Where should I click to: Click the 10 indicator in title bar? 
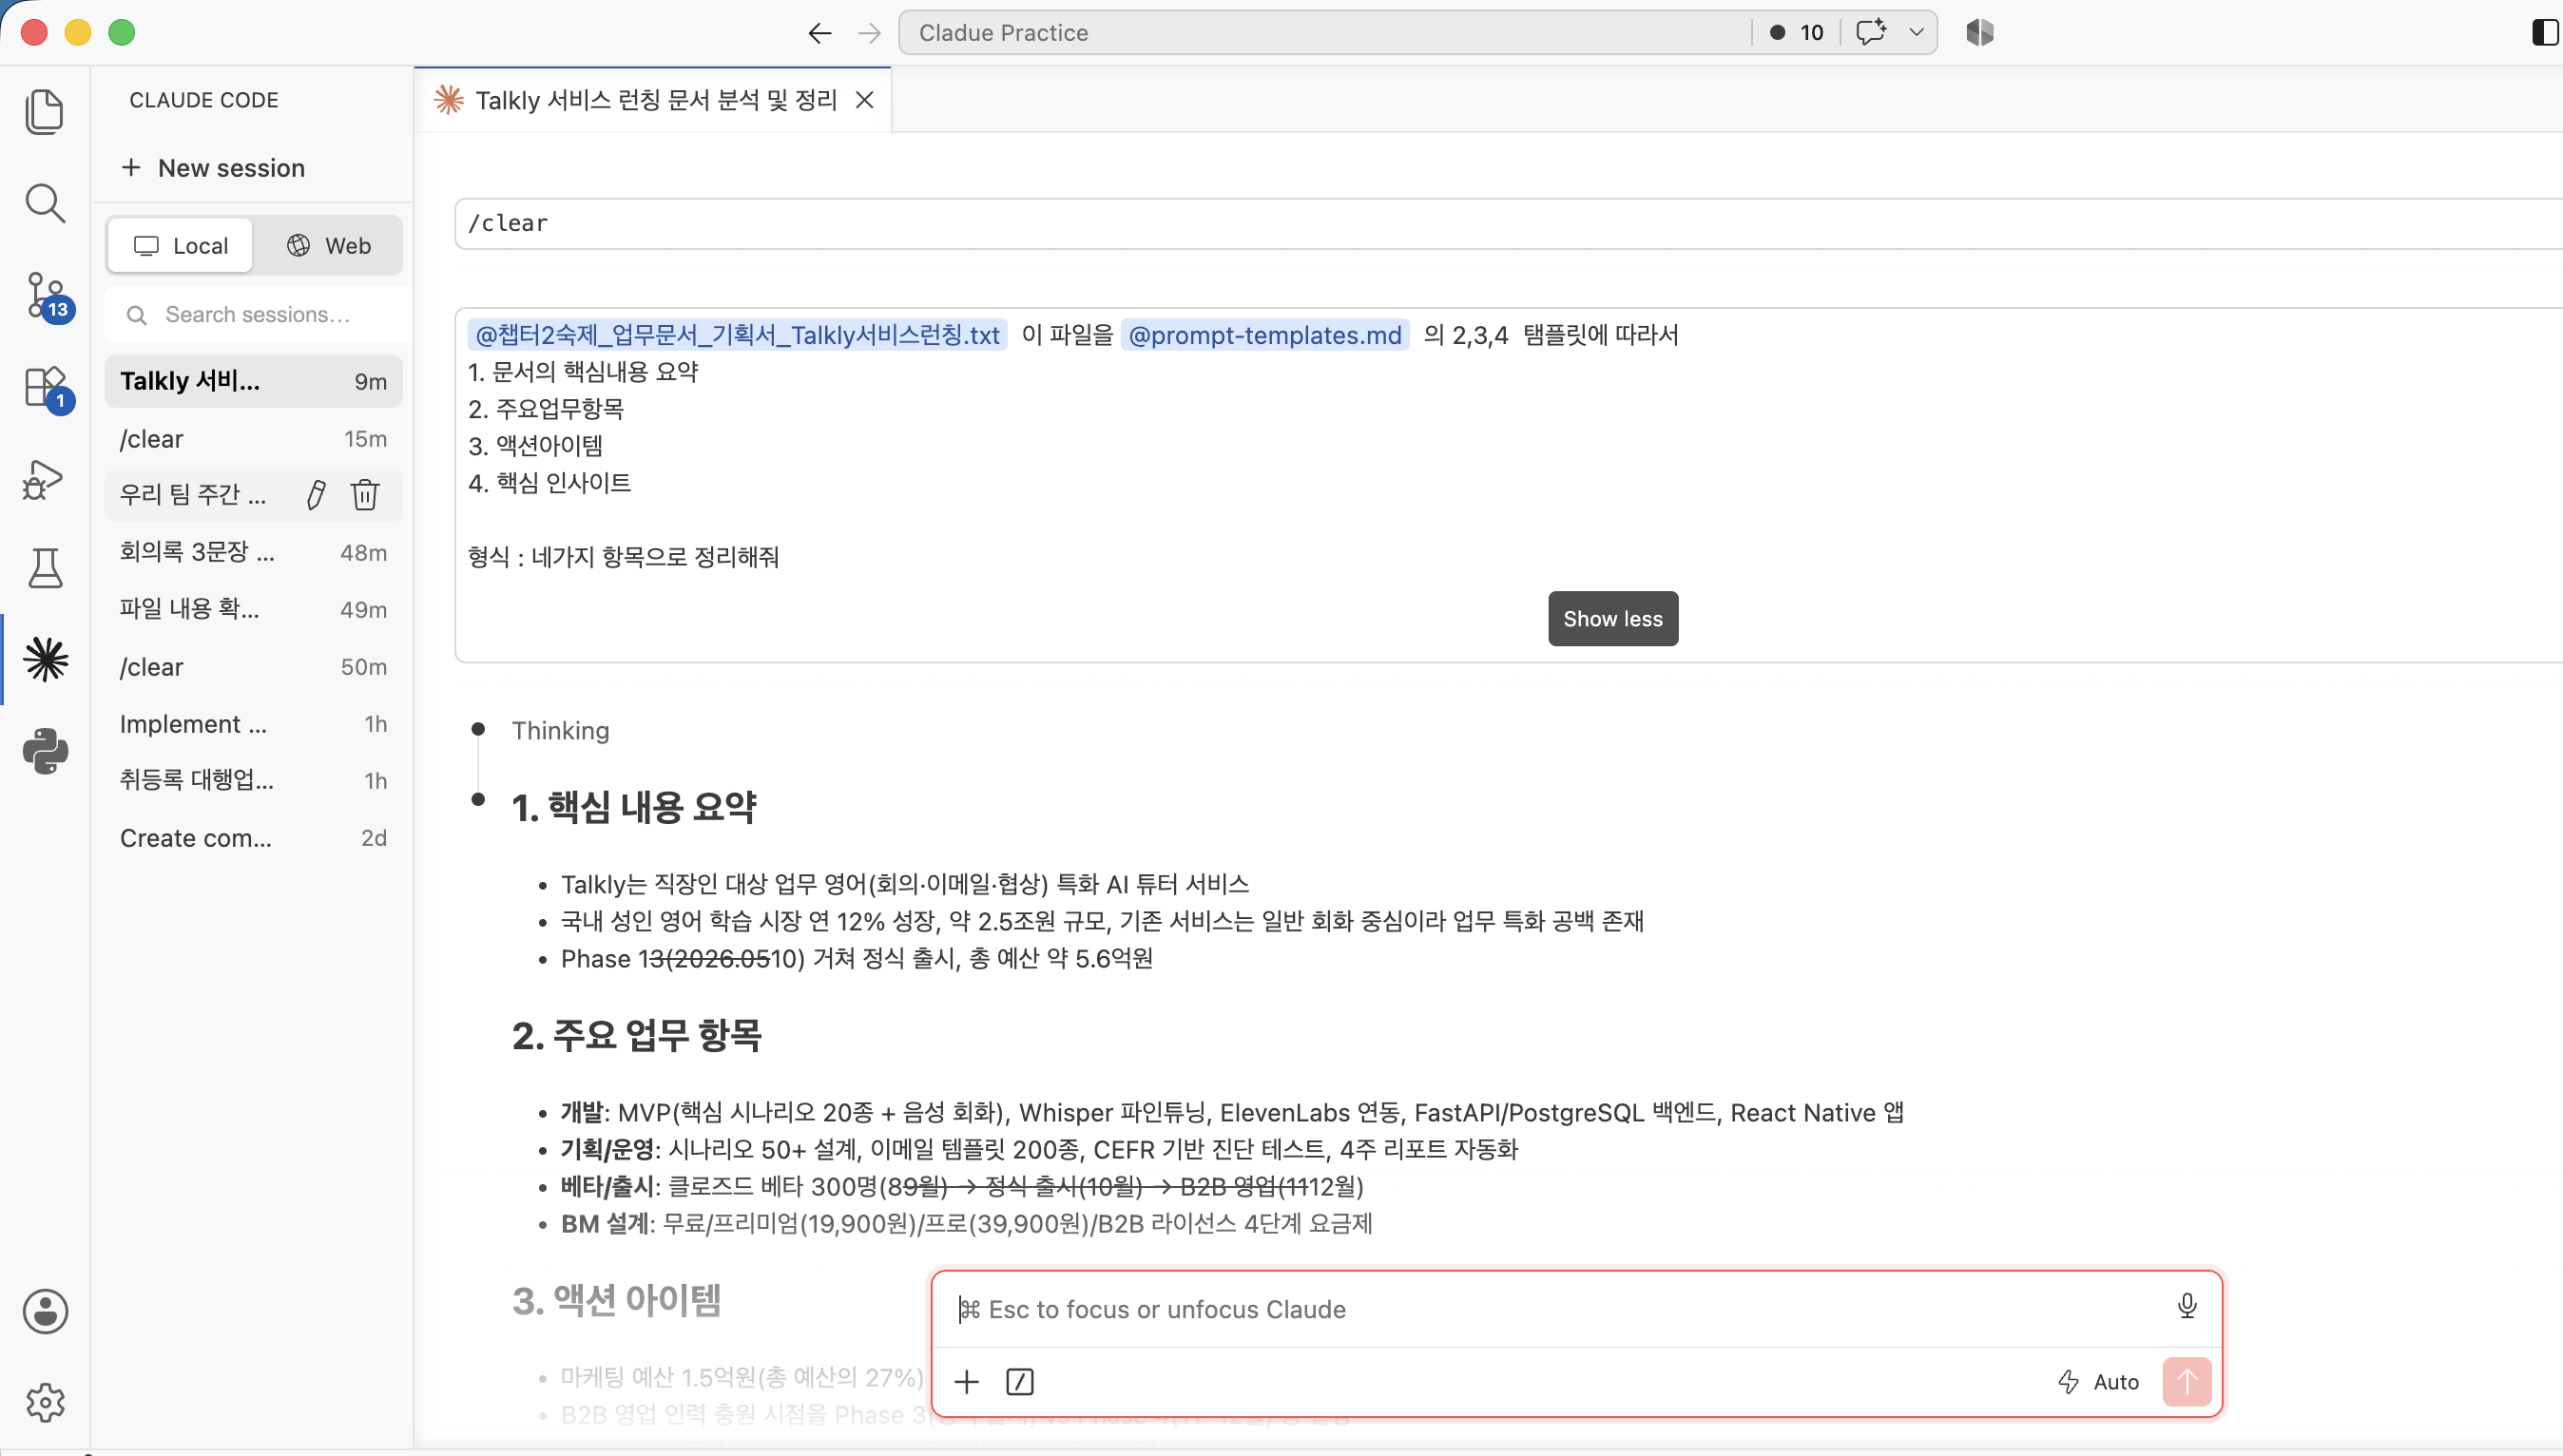tap(1797, 33)
